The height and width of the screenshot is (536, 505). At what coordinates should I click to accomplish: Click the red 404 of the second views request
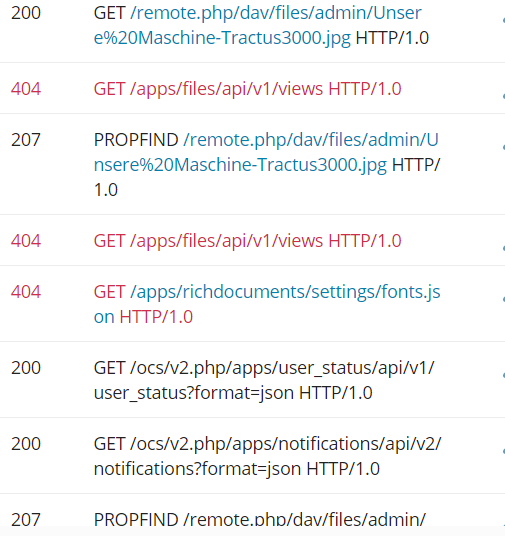[x=26, y=241]
